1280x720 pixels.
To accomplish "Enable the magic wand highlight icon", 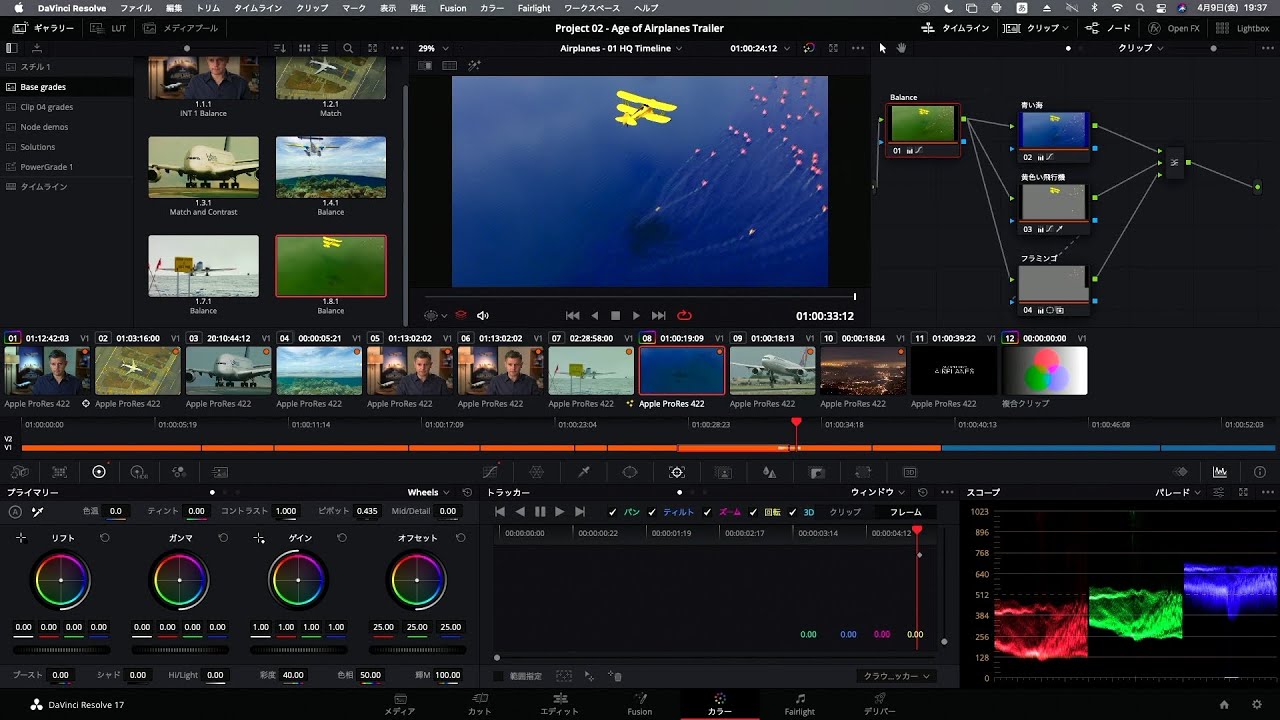I will click(x=474, y=66).
